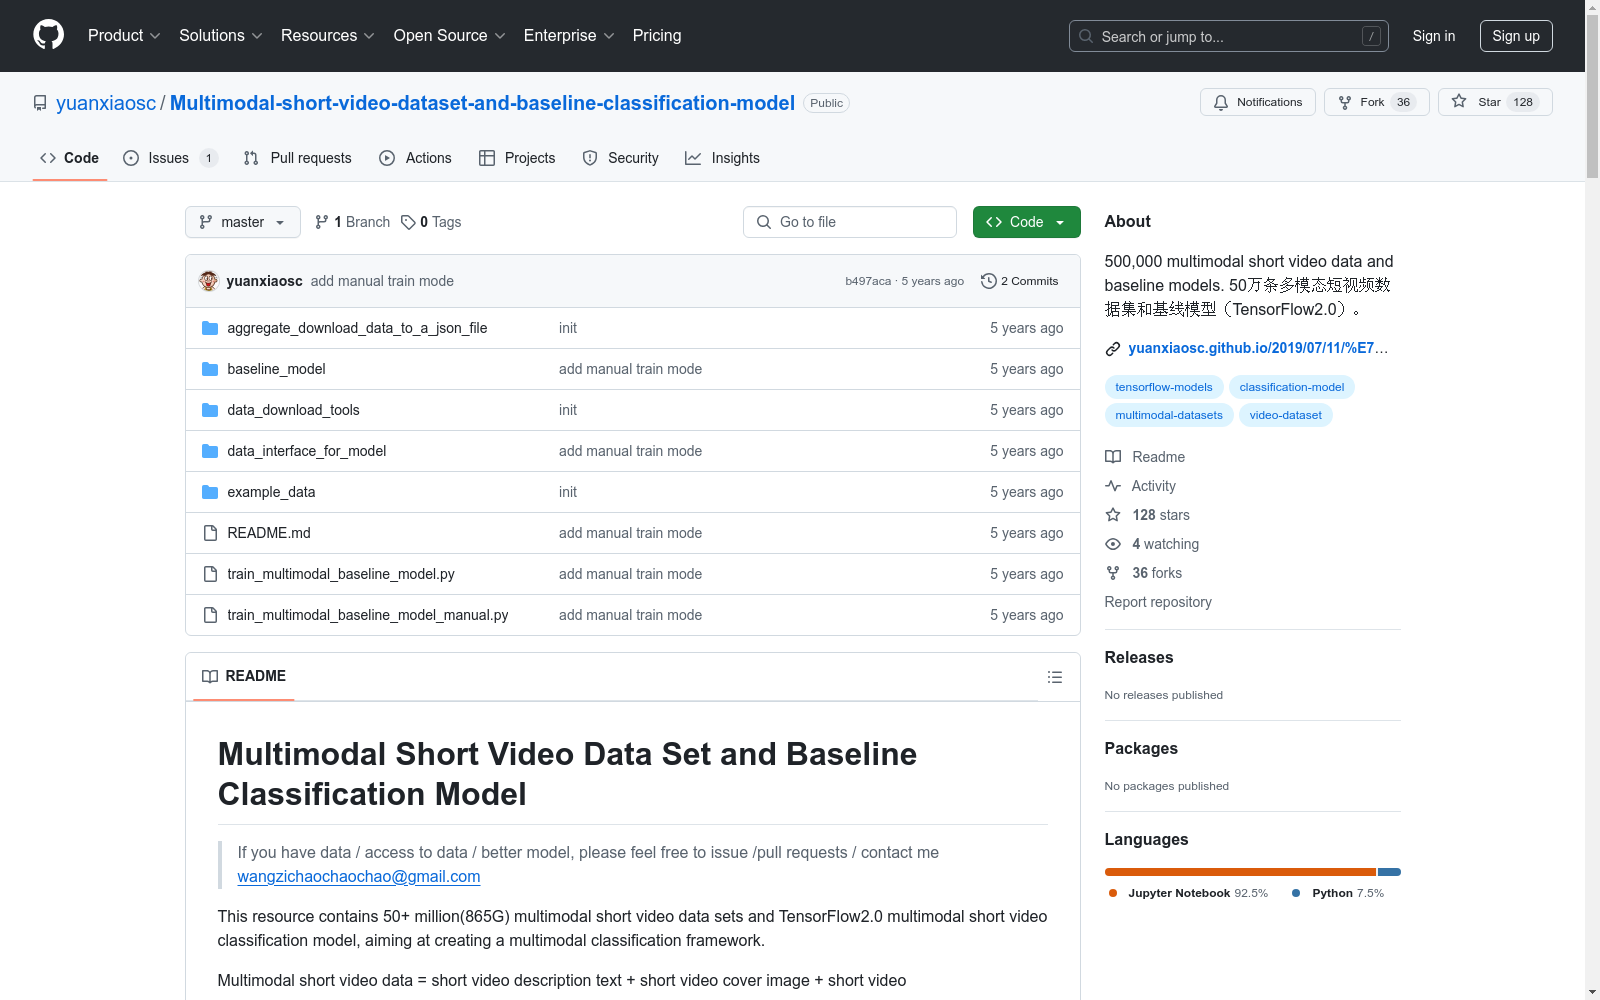Click folder icon next to example_data
1600x1000 pixels.
[x=210, y=492]
